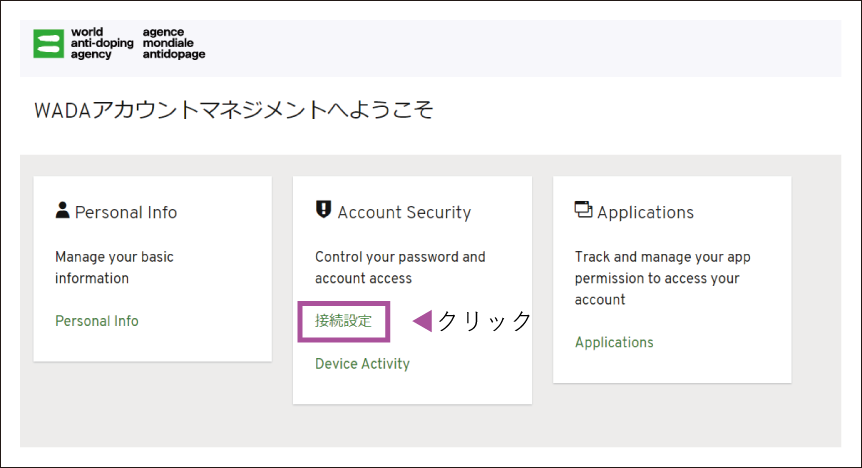Open the Device Activity link
The height and width of the screenshot is (468, 862).
(x=362, y=364)
